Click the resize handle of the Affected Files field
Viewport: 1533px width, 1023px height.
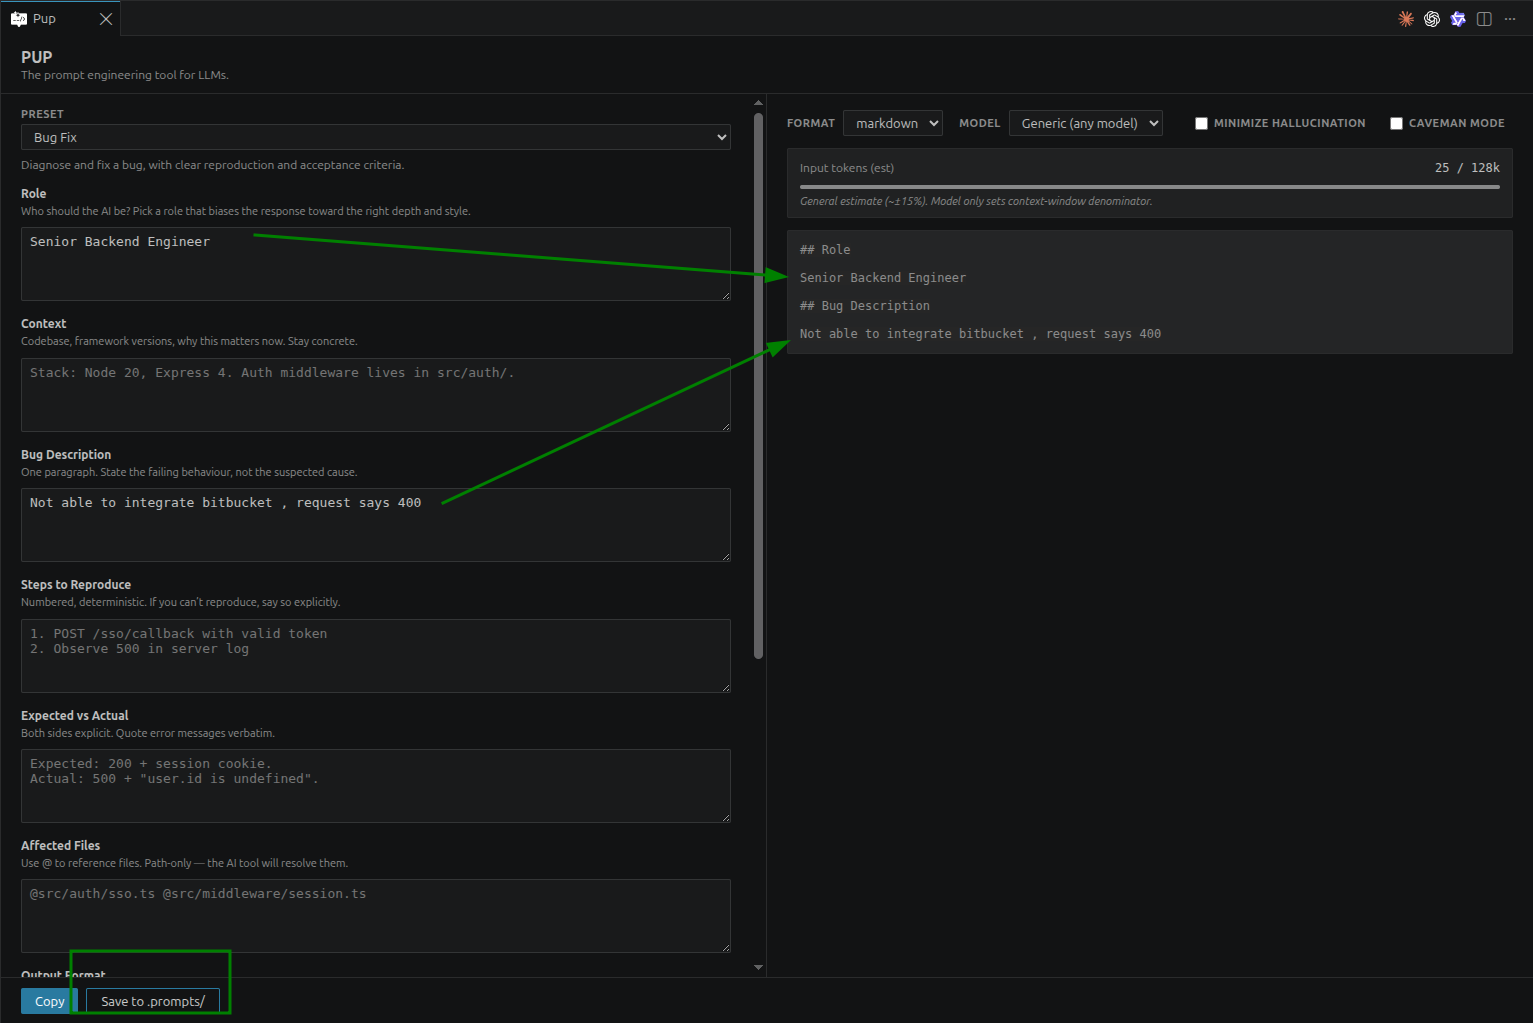pos(725,947)
